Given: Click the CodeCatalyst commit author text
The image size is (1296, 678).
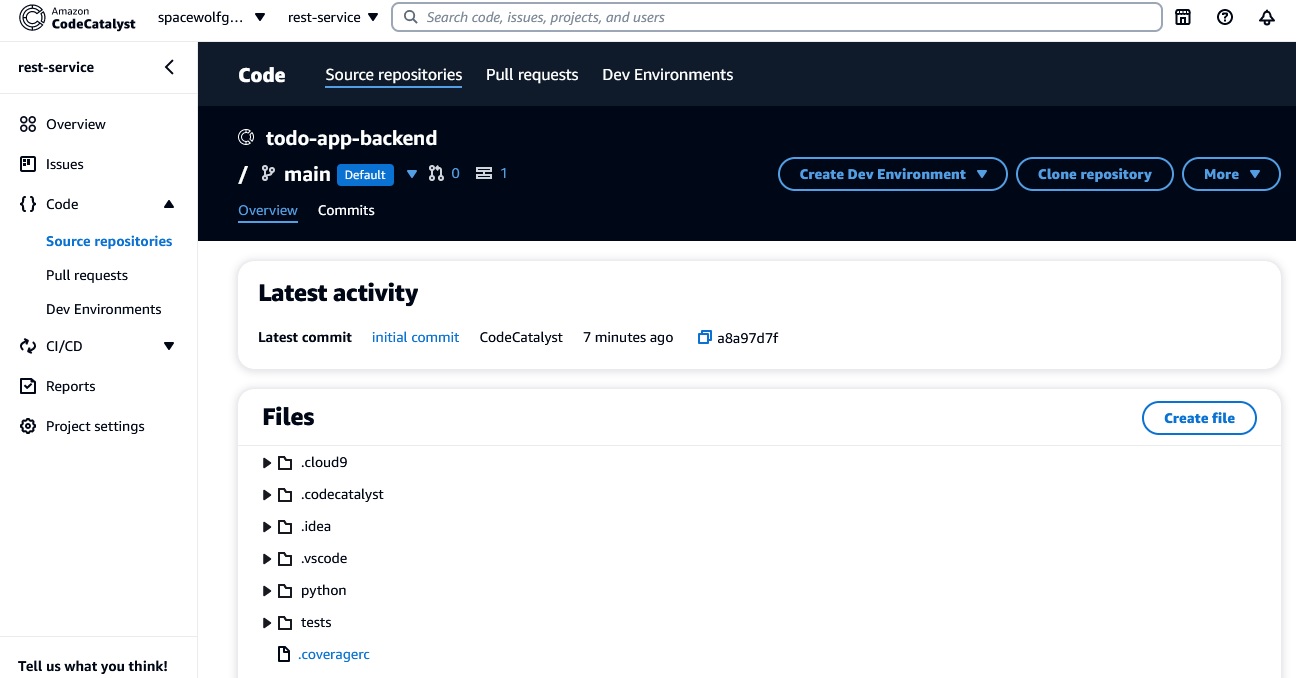Looking at the screenshot, I should [521, 338].
